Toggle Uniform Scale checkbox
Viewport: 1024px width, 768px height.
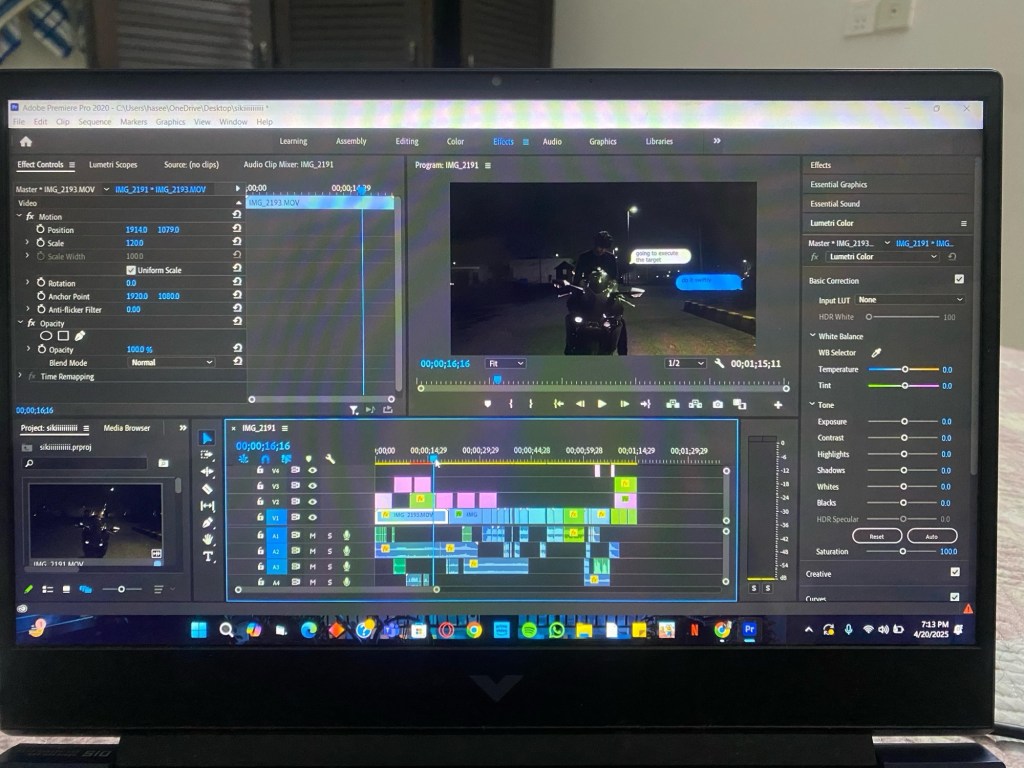[x=131, y=270]
